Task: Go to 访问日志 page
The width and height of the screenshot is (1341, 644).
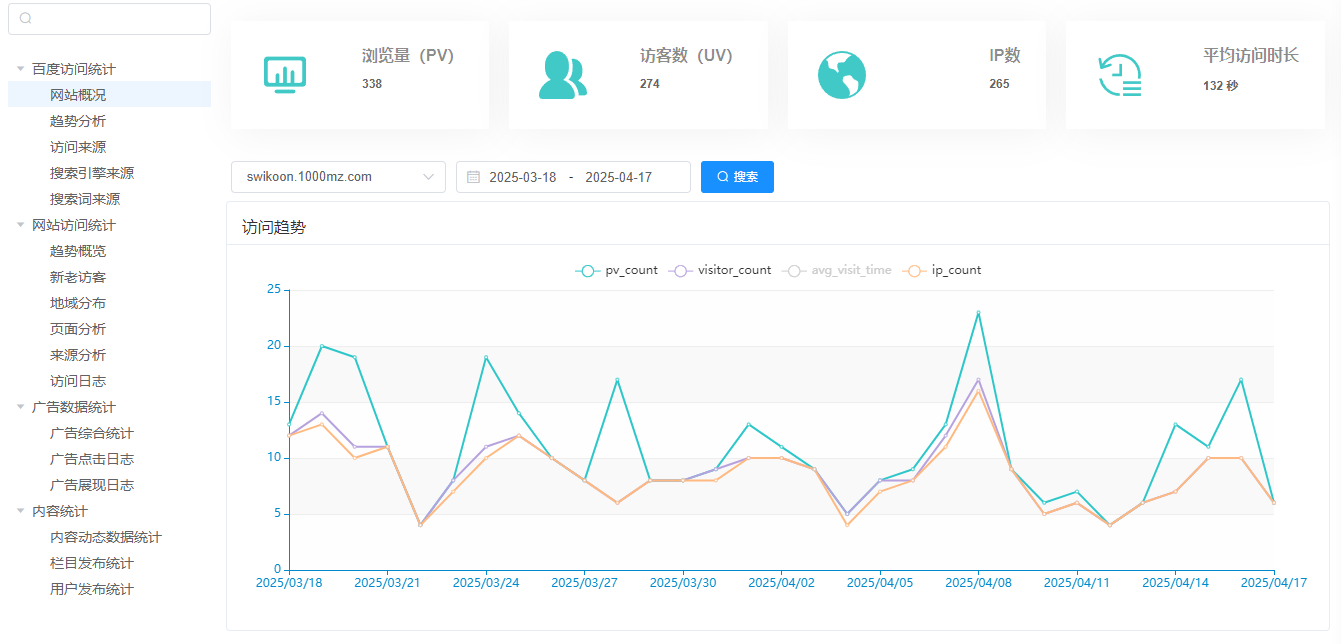Action: point(78,381)
